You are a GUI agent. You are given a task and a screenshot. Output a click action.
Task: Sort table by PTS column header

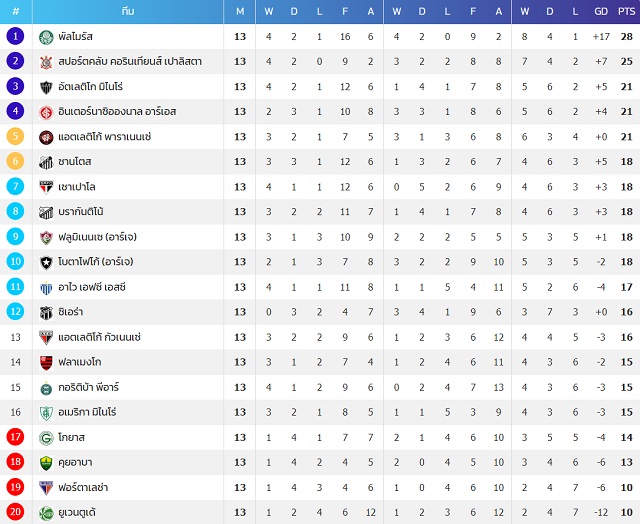click(627, 11)
